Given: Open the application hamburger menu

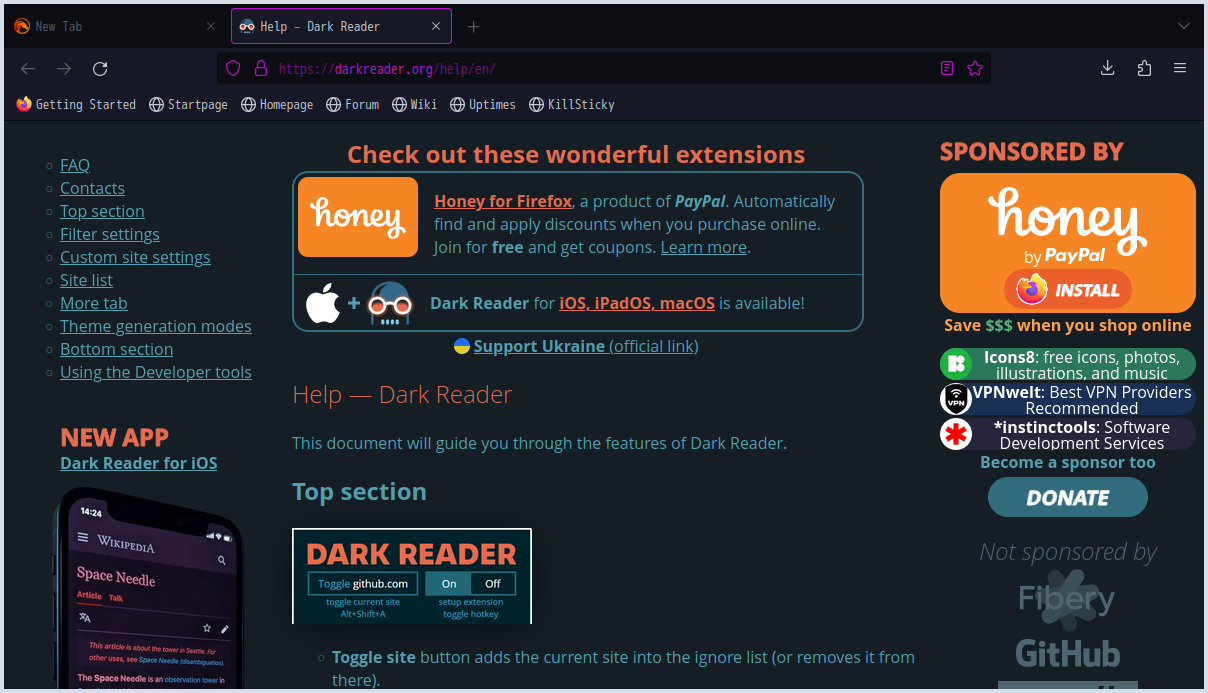Looking at the screenshot, I should [1180, 68].
